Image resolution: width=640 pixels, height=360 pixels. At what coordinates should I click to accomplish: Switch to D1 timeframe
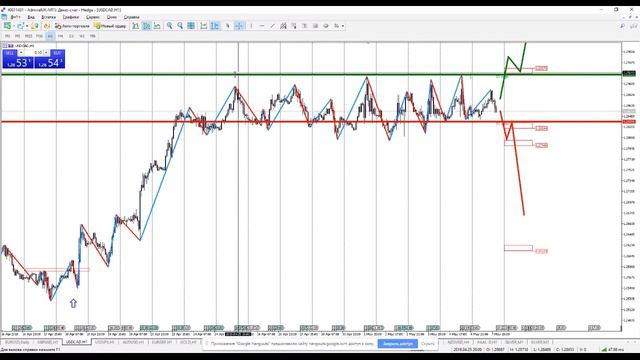click(71, 36)
